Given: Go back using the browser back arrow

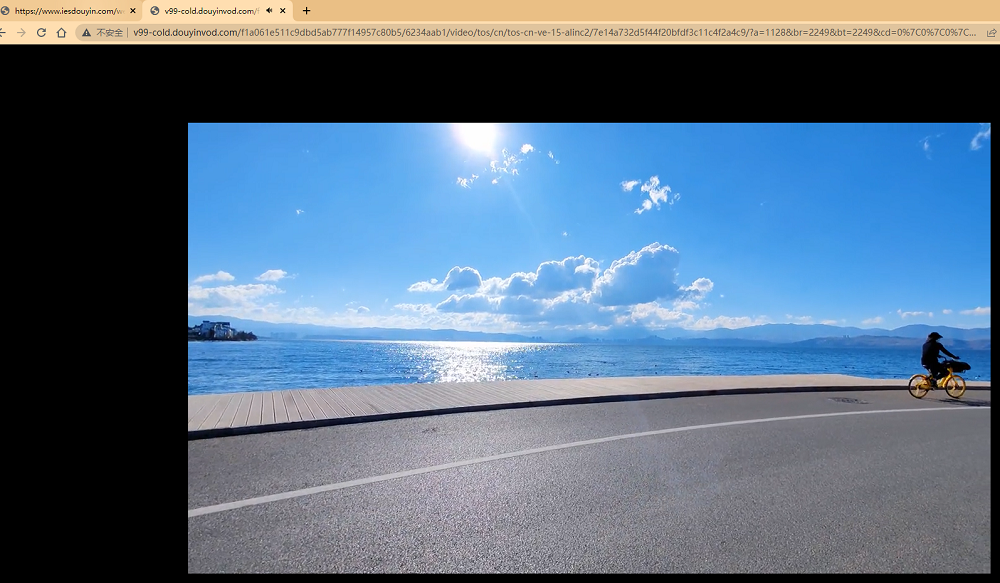Looking at the screenshot, I should [3, 33].
